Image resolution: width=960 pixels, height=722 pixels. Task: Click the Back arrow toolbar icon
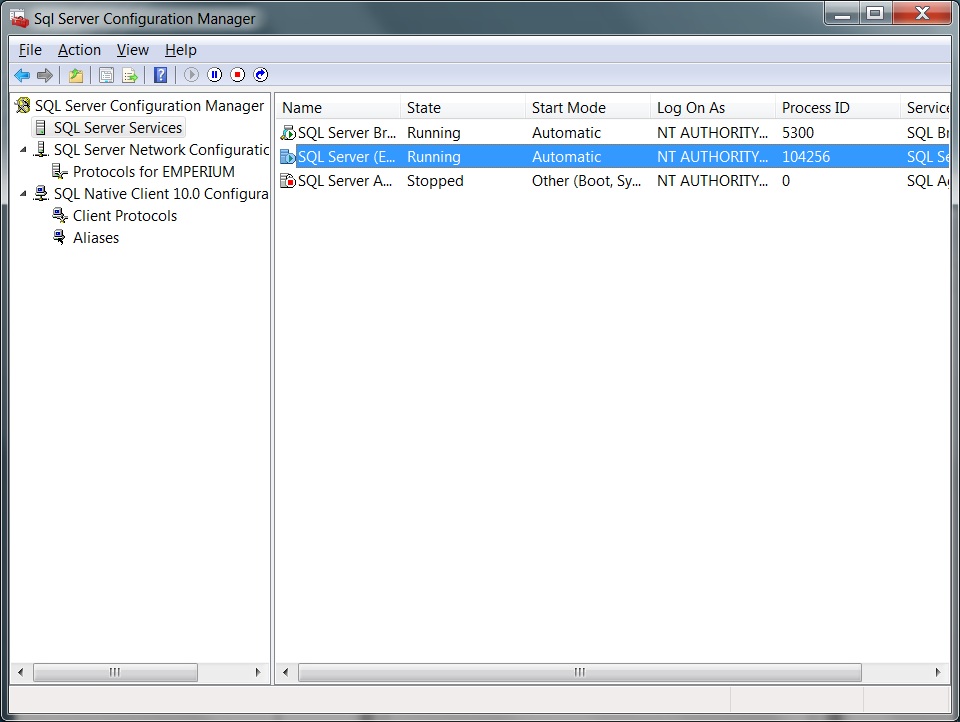pos(21,75)
